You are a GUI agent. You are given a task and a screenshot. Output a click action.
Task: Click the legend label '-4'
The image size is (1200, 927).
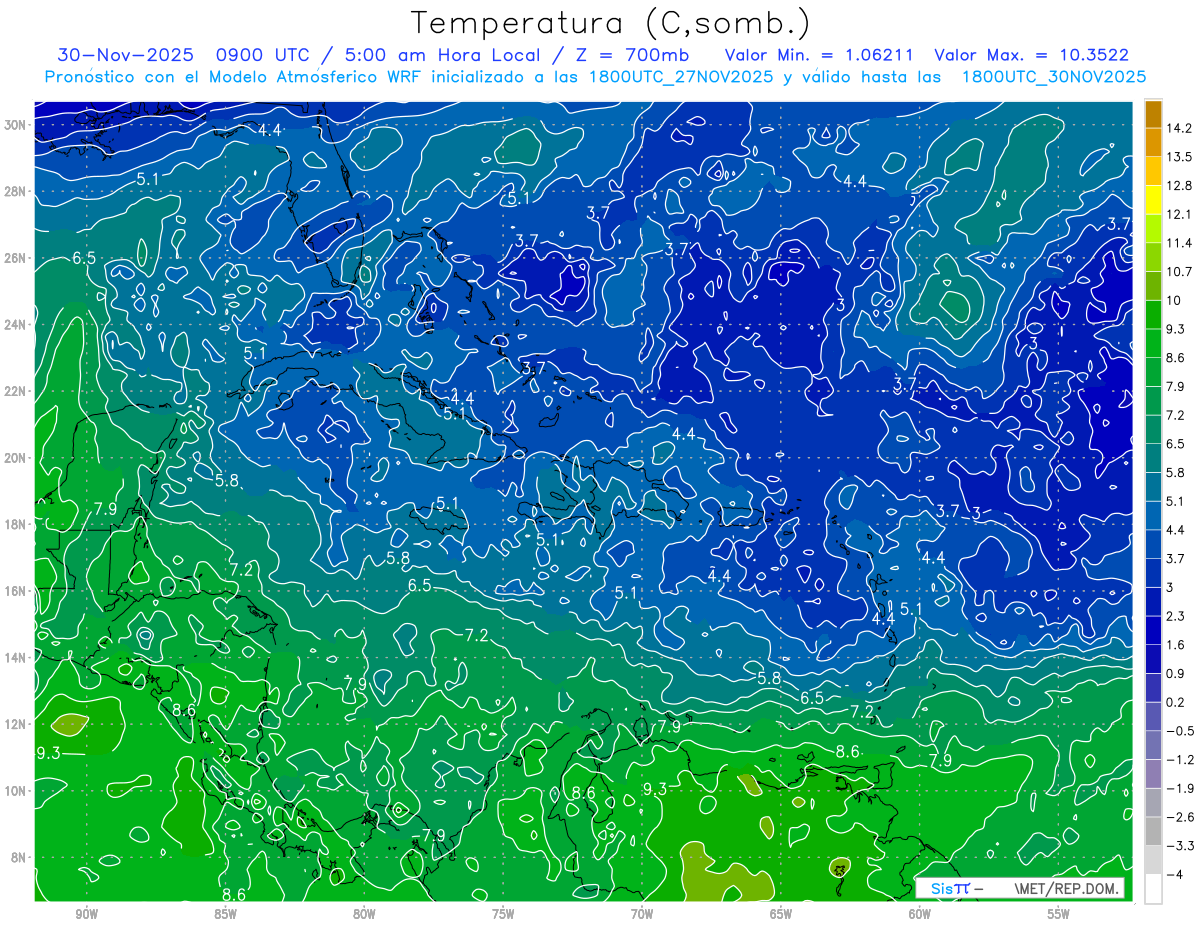click(1174, 874)
